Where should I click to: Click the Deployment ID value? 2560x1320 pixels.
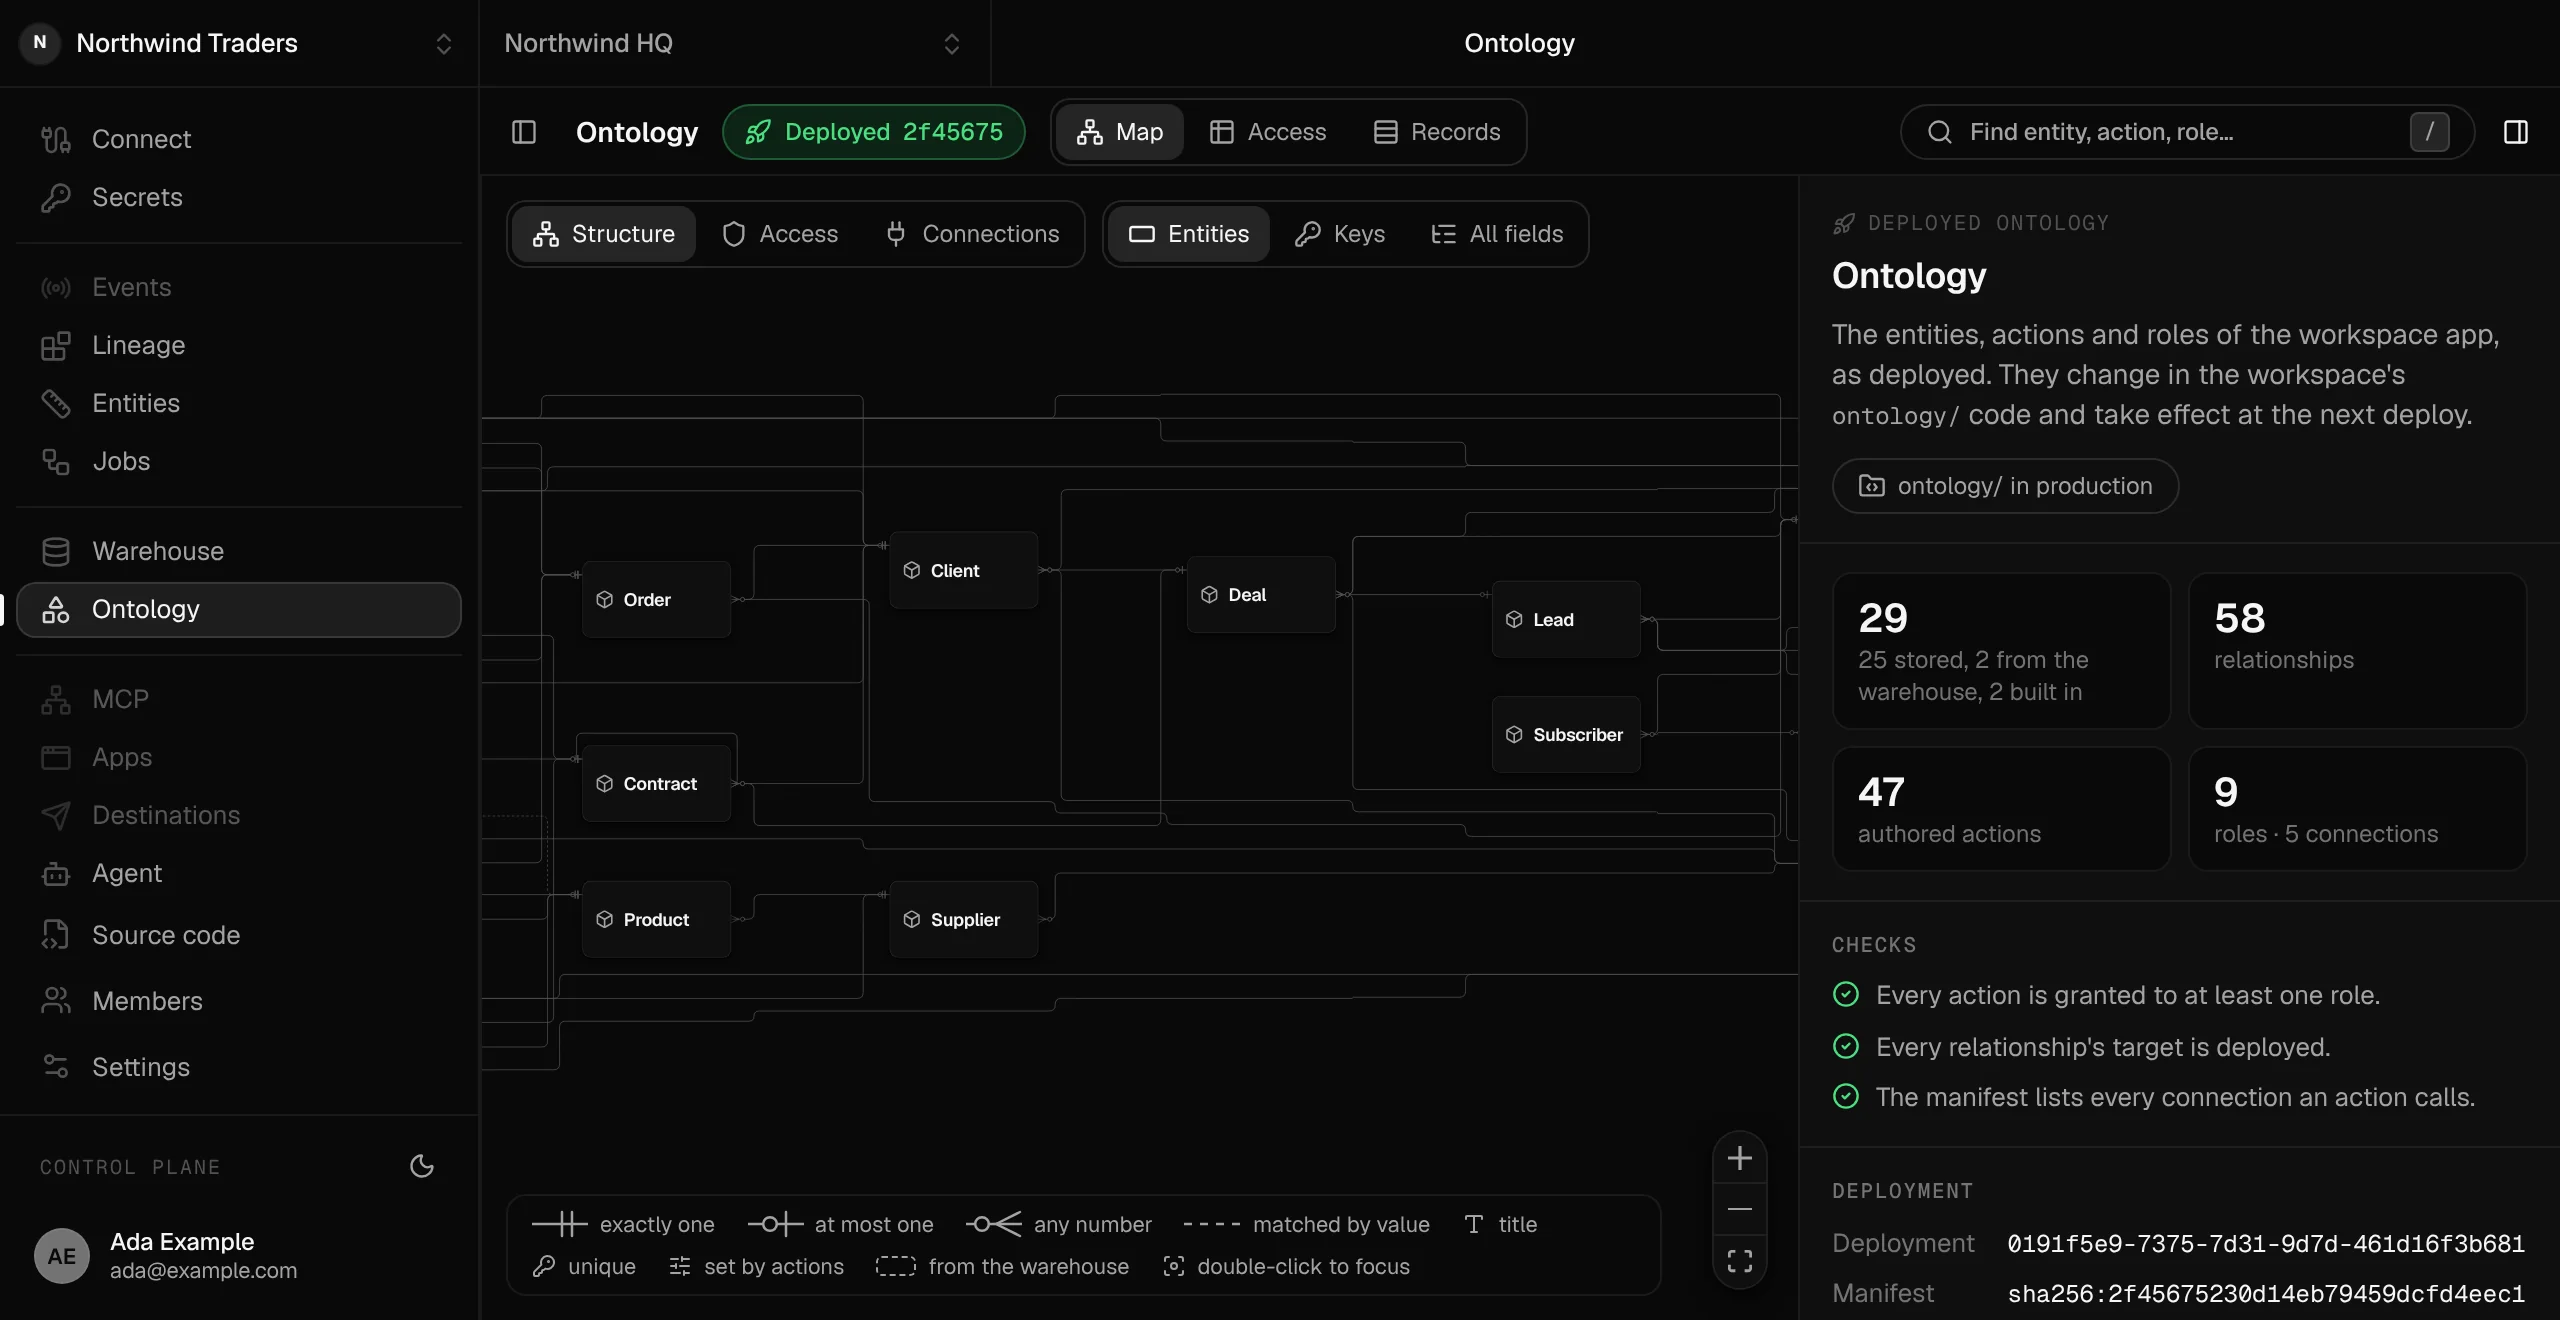(x=2266, y=1244)
